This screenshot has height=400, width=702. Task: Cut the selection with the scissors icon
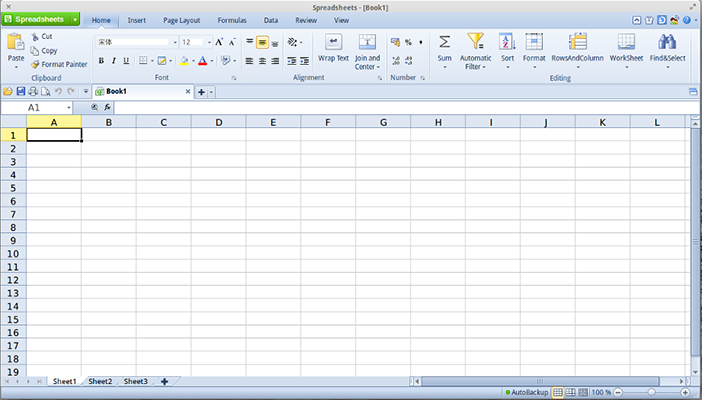click(35, 37)
